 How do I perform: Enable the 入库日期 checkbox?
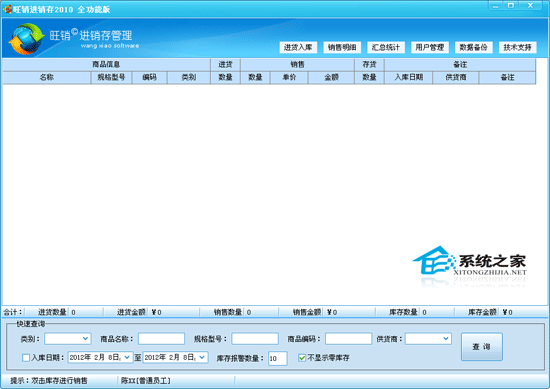pos(26,358)
